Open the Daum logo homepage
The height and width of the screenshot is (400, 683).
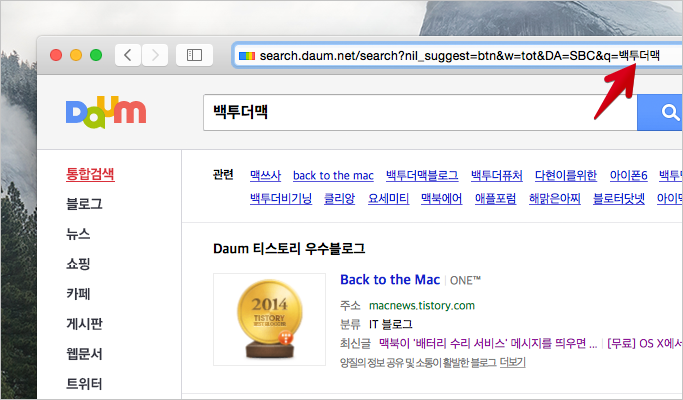pyautogui.click(x=106, y=112)
